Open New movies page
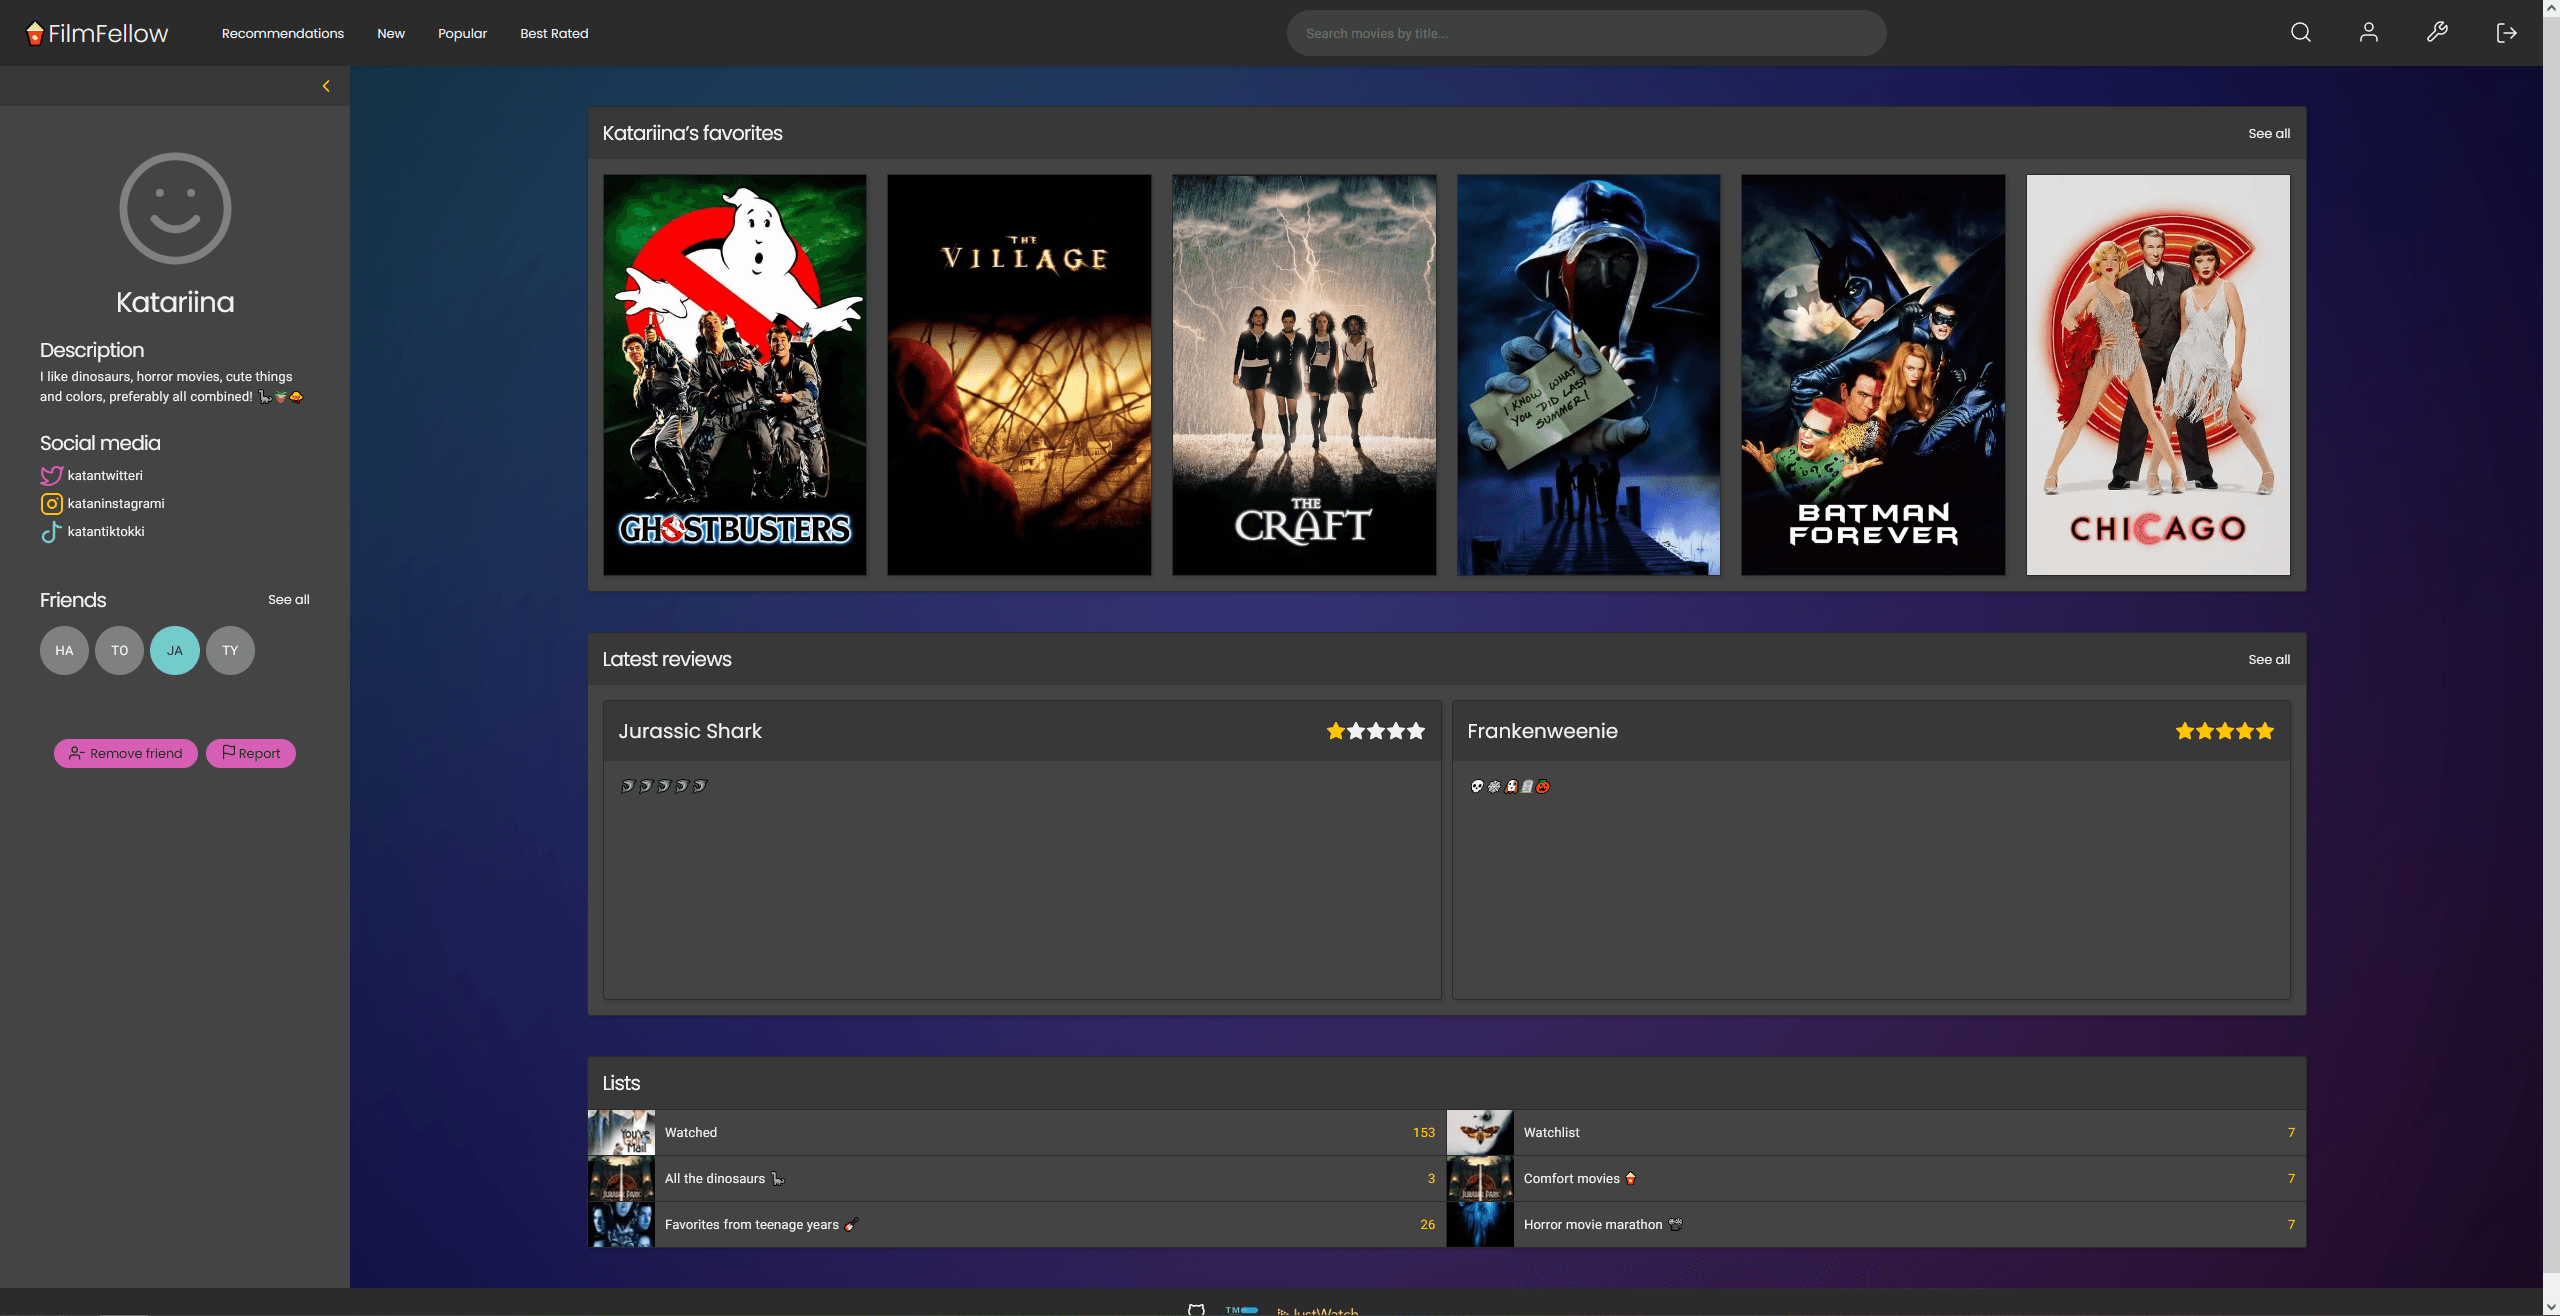The height and width of the screenshot is (1316, 2560). point(391,33)
